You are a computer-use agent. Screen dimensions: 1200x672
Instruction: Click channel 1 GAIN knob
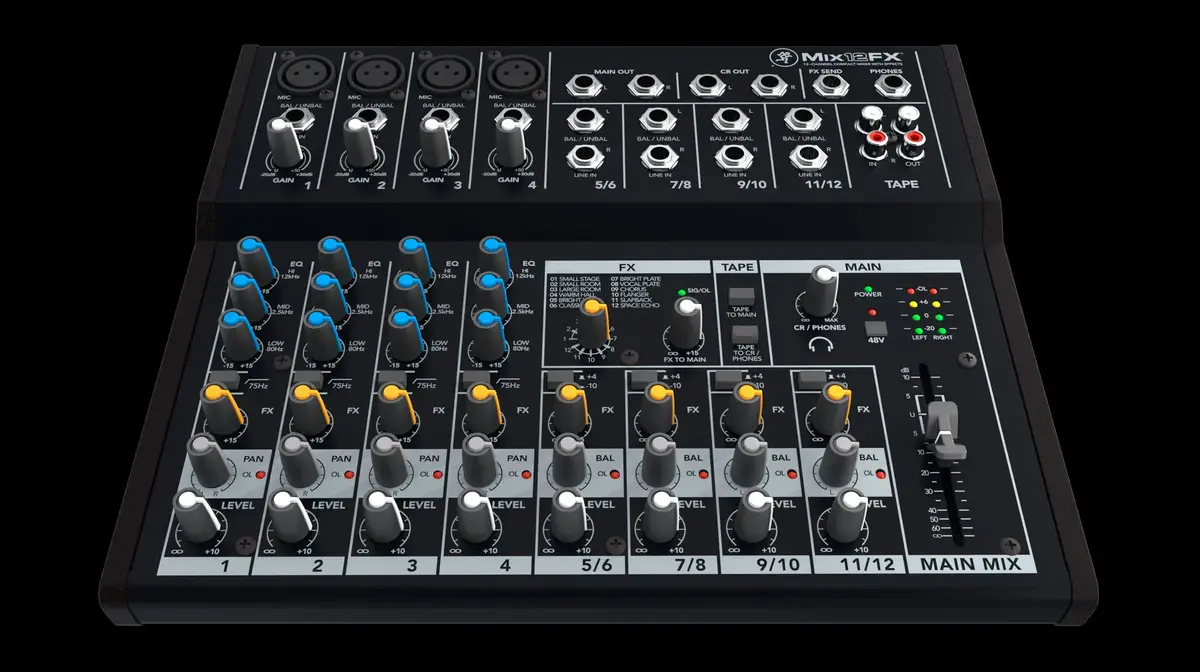(284, 142)
